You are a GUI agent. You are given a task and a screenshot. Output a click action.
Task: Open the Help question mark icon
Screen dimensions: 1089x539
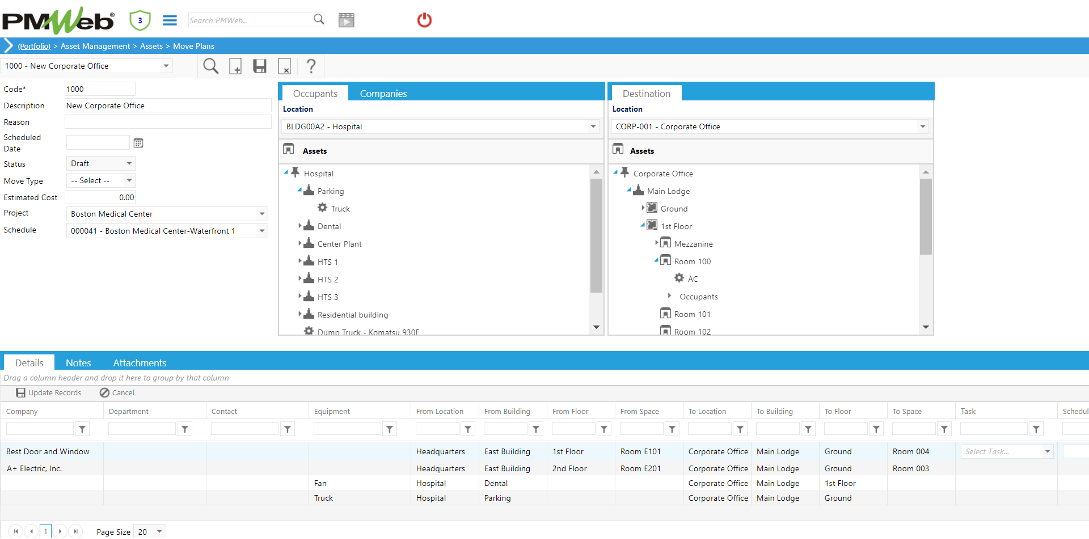(x=311, y=66)
